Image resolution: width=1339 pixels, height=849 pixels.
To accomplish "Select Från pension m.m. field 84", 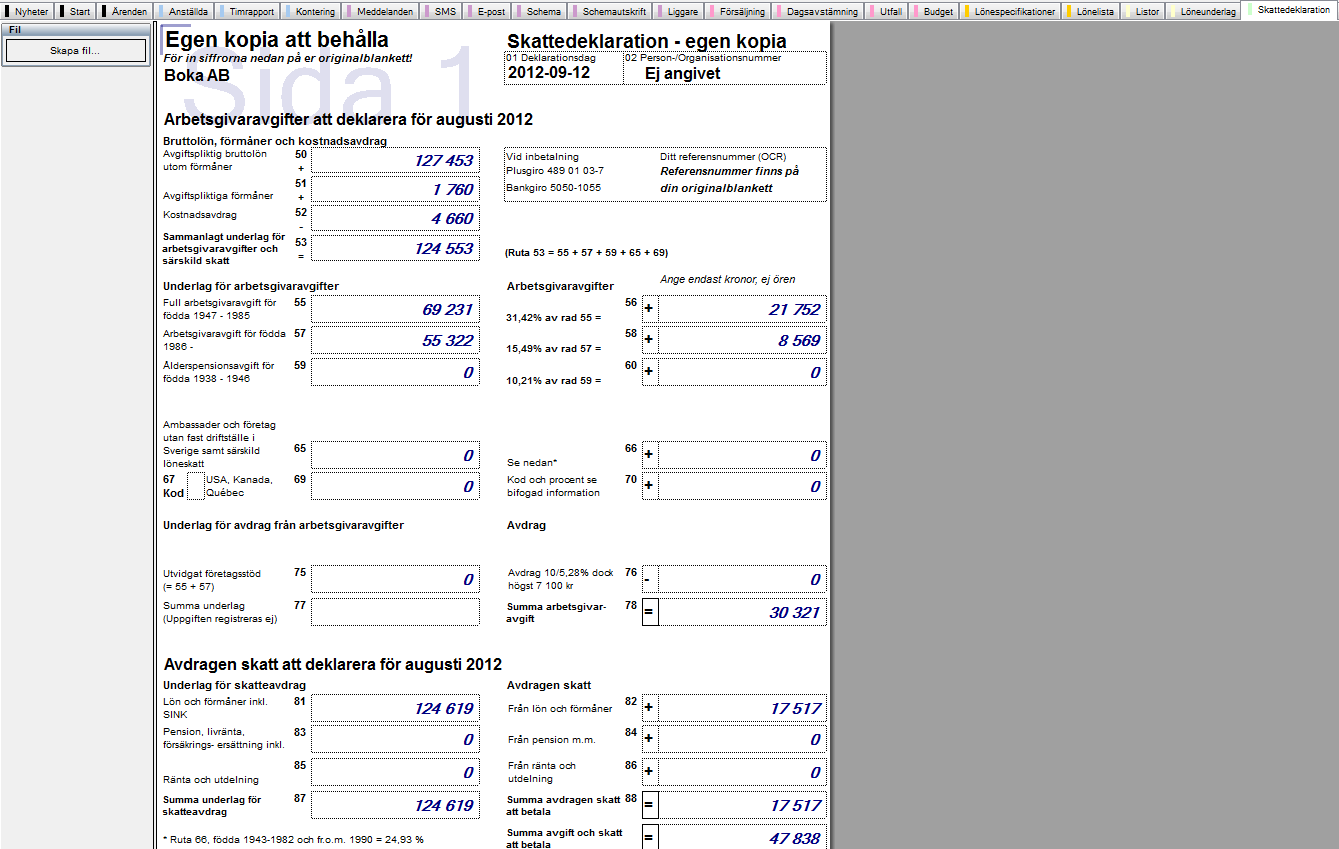I will pos(742,739).
